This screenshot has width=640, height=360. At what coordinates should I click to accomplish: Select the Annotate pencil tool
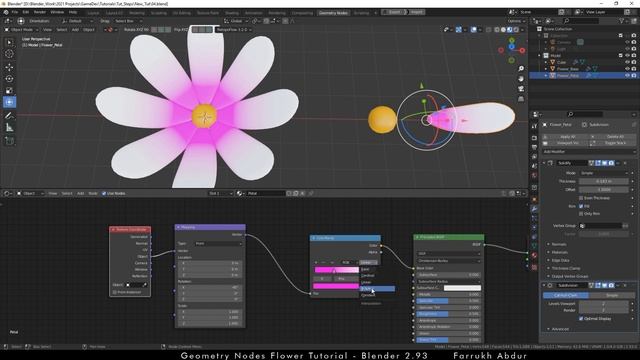[9, 116]
